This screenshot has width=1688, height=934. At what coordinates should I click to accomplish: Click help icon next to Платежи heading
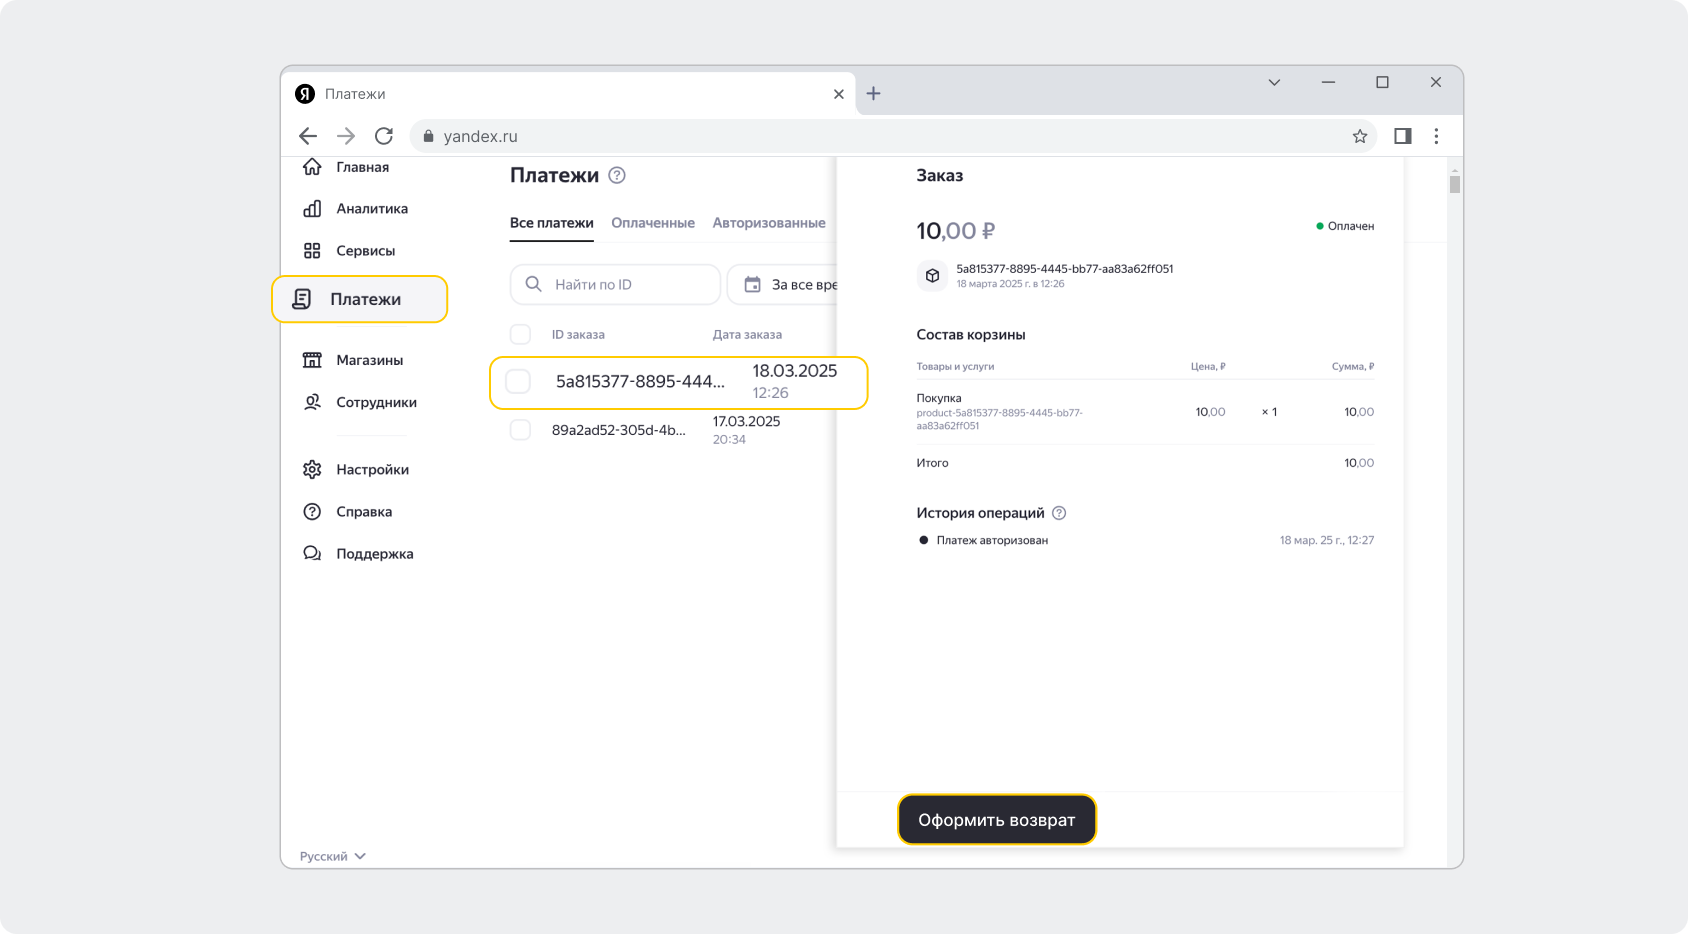[x=617, y=175]
